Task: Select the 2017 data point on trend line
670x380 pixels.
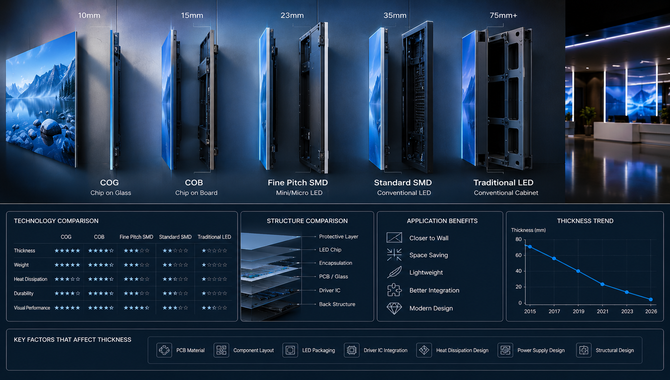Action: (x=554, y=259)
